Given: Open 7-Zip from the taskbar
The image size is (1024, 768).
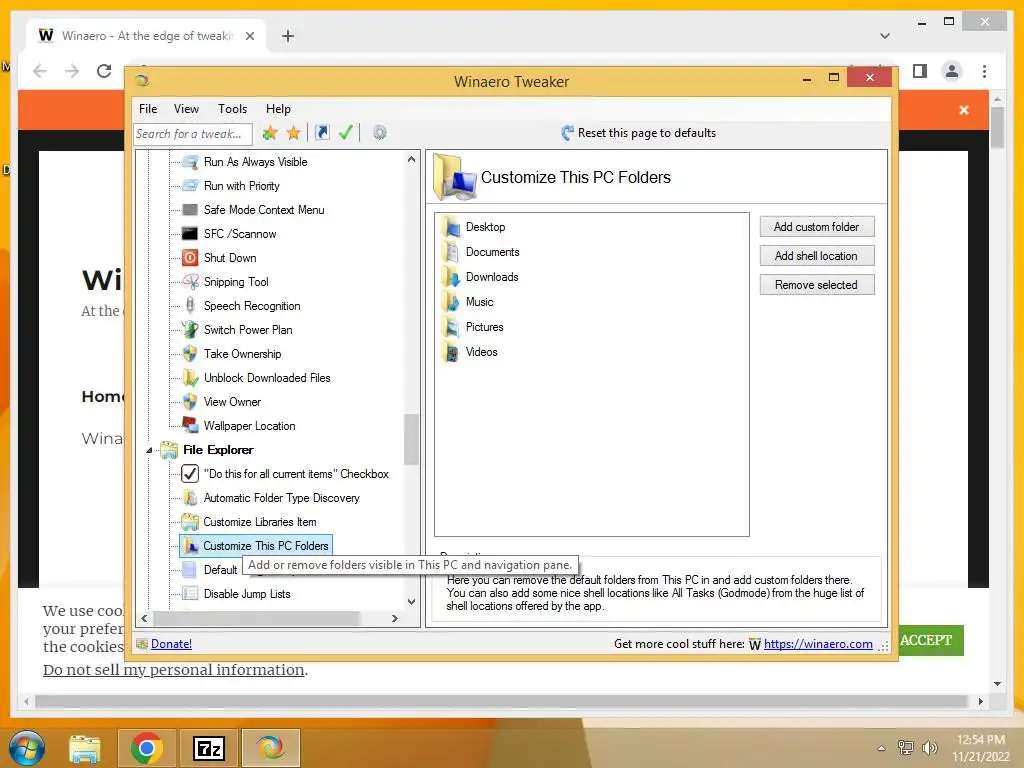Looking at the screenshot, I should click(209, 748).
